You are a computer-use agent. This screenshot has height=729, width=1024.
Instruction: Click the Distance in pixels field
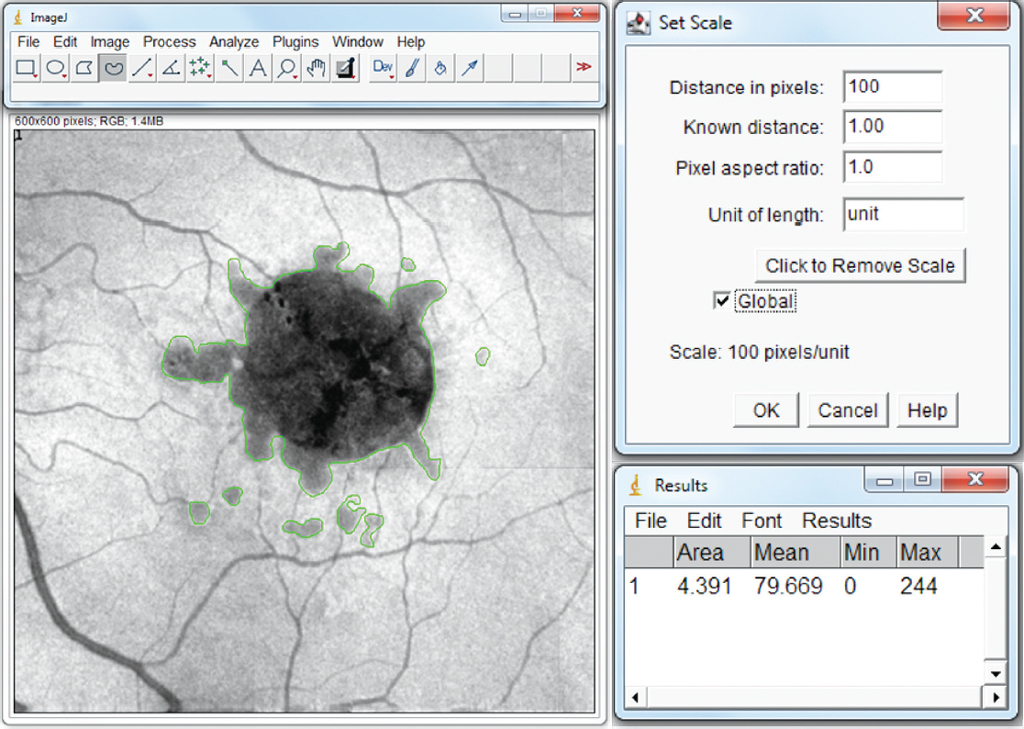892,87
